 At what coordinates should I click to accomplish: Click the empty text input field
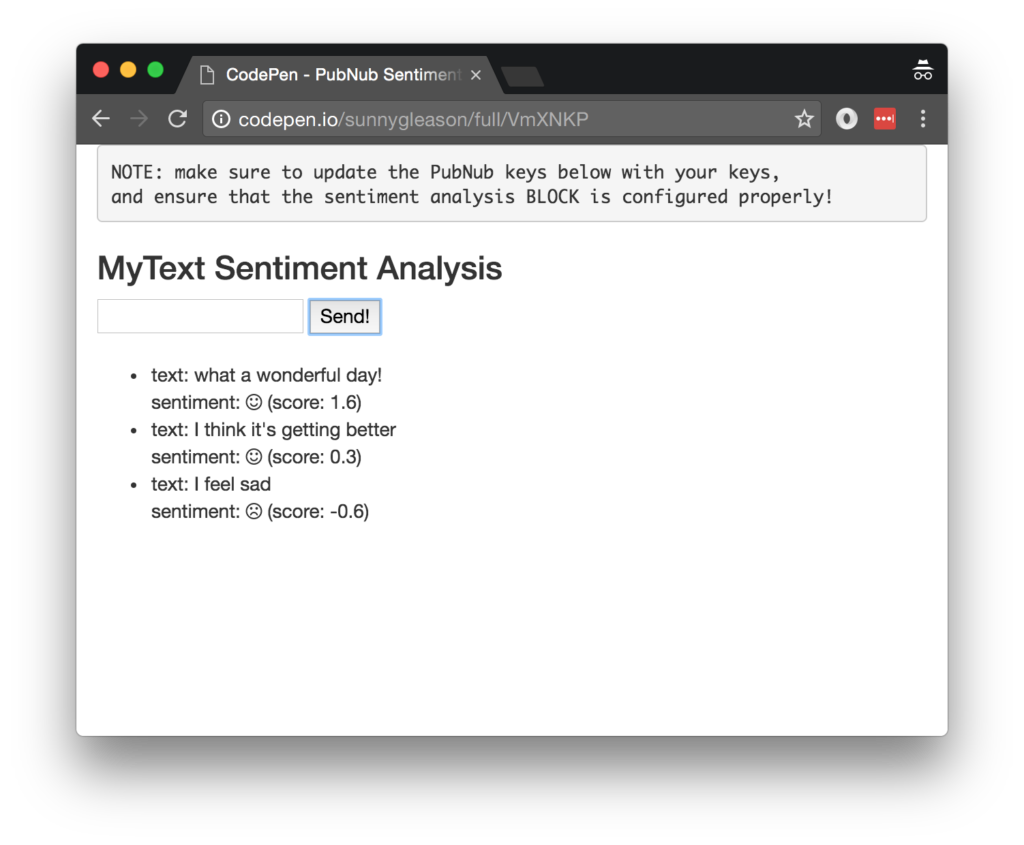[199, 315]
